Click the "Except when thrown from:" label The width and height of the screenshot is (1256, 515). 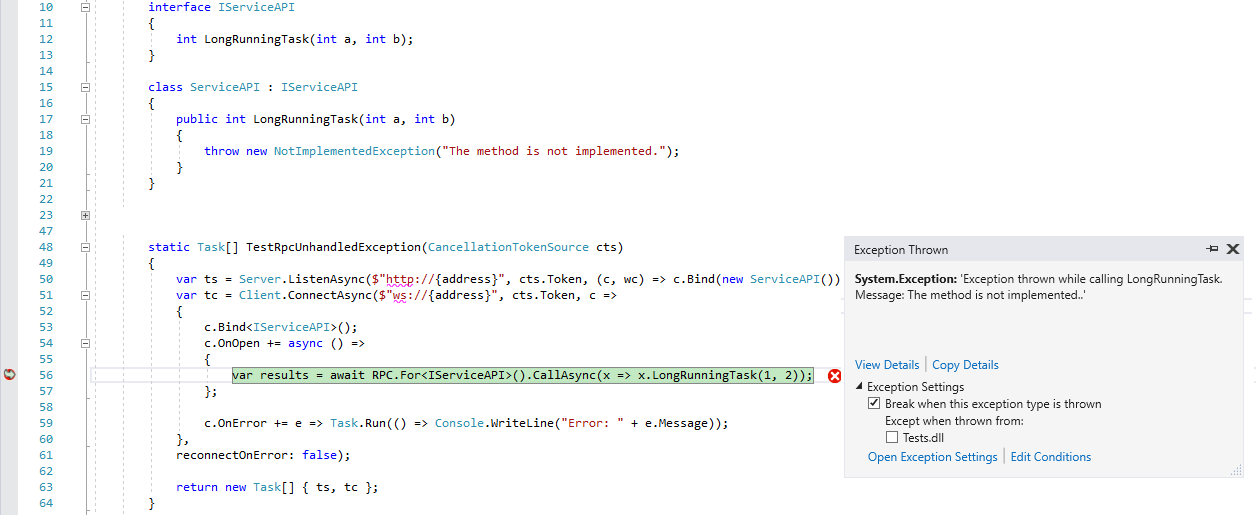point(954,421)
